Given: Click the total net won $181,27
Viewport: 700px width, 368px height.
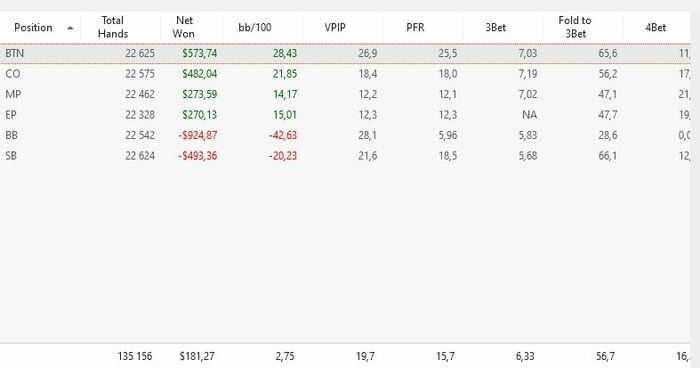Looking at the screenshot, I should coord(197,356).
